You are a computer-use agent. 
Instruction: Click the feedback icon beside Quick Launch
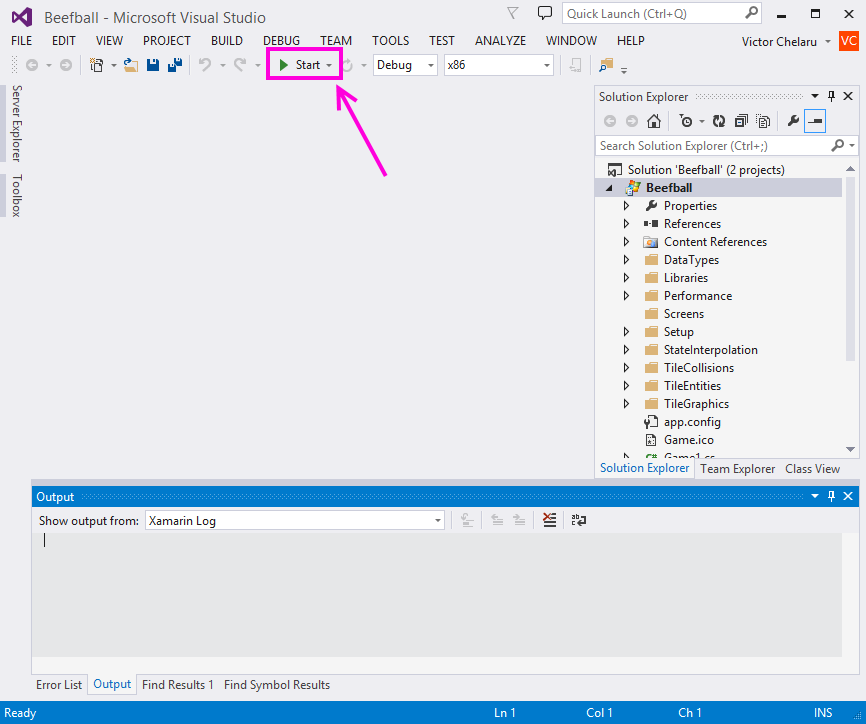(x=544, y=14)
